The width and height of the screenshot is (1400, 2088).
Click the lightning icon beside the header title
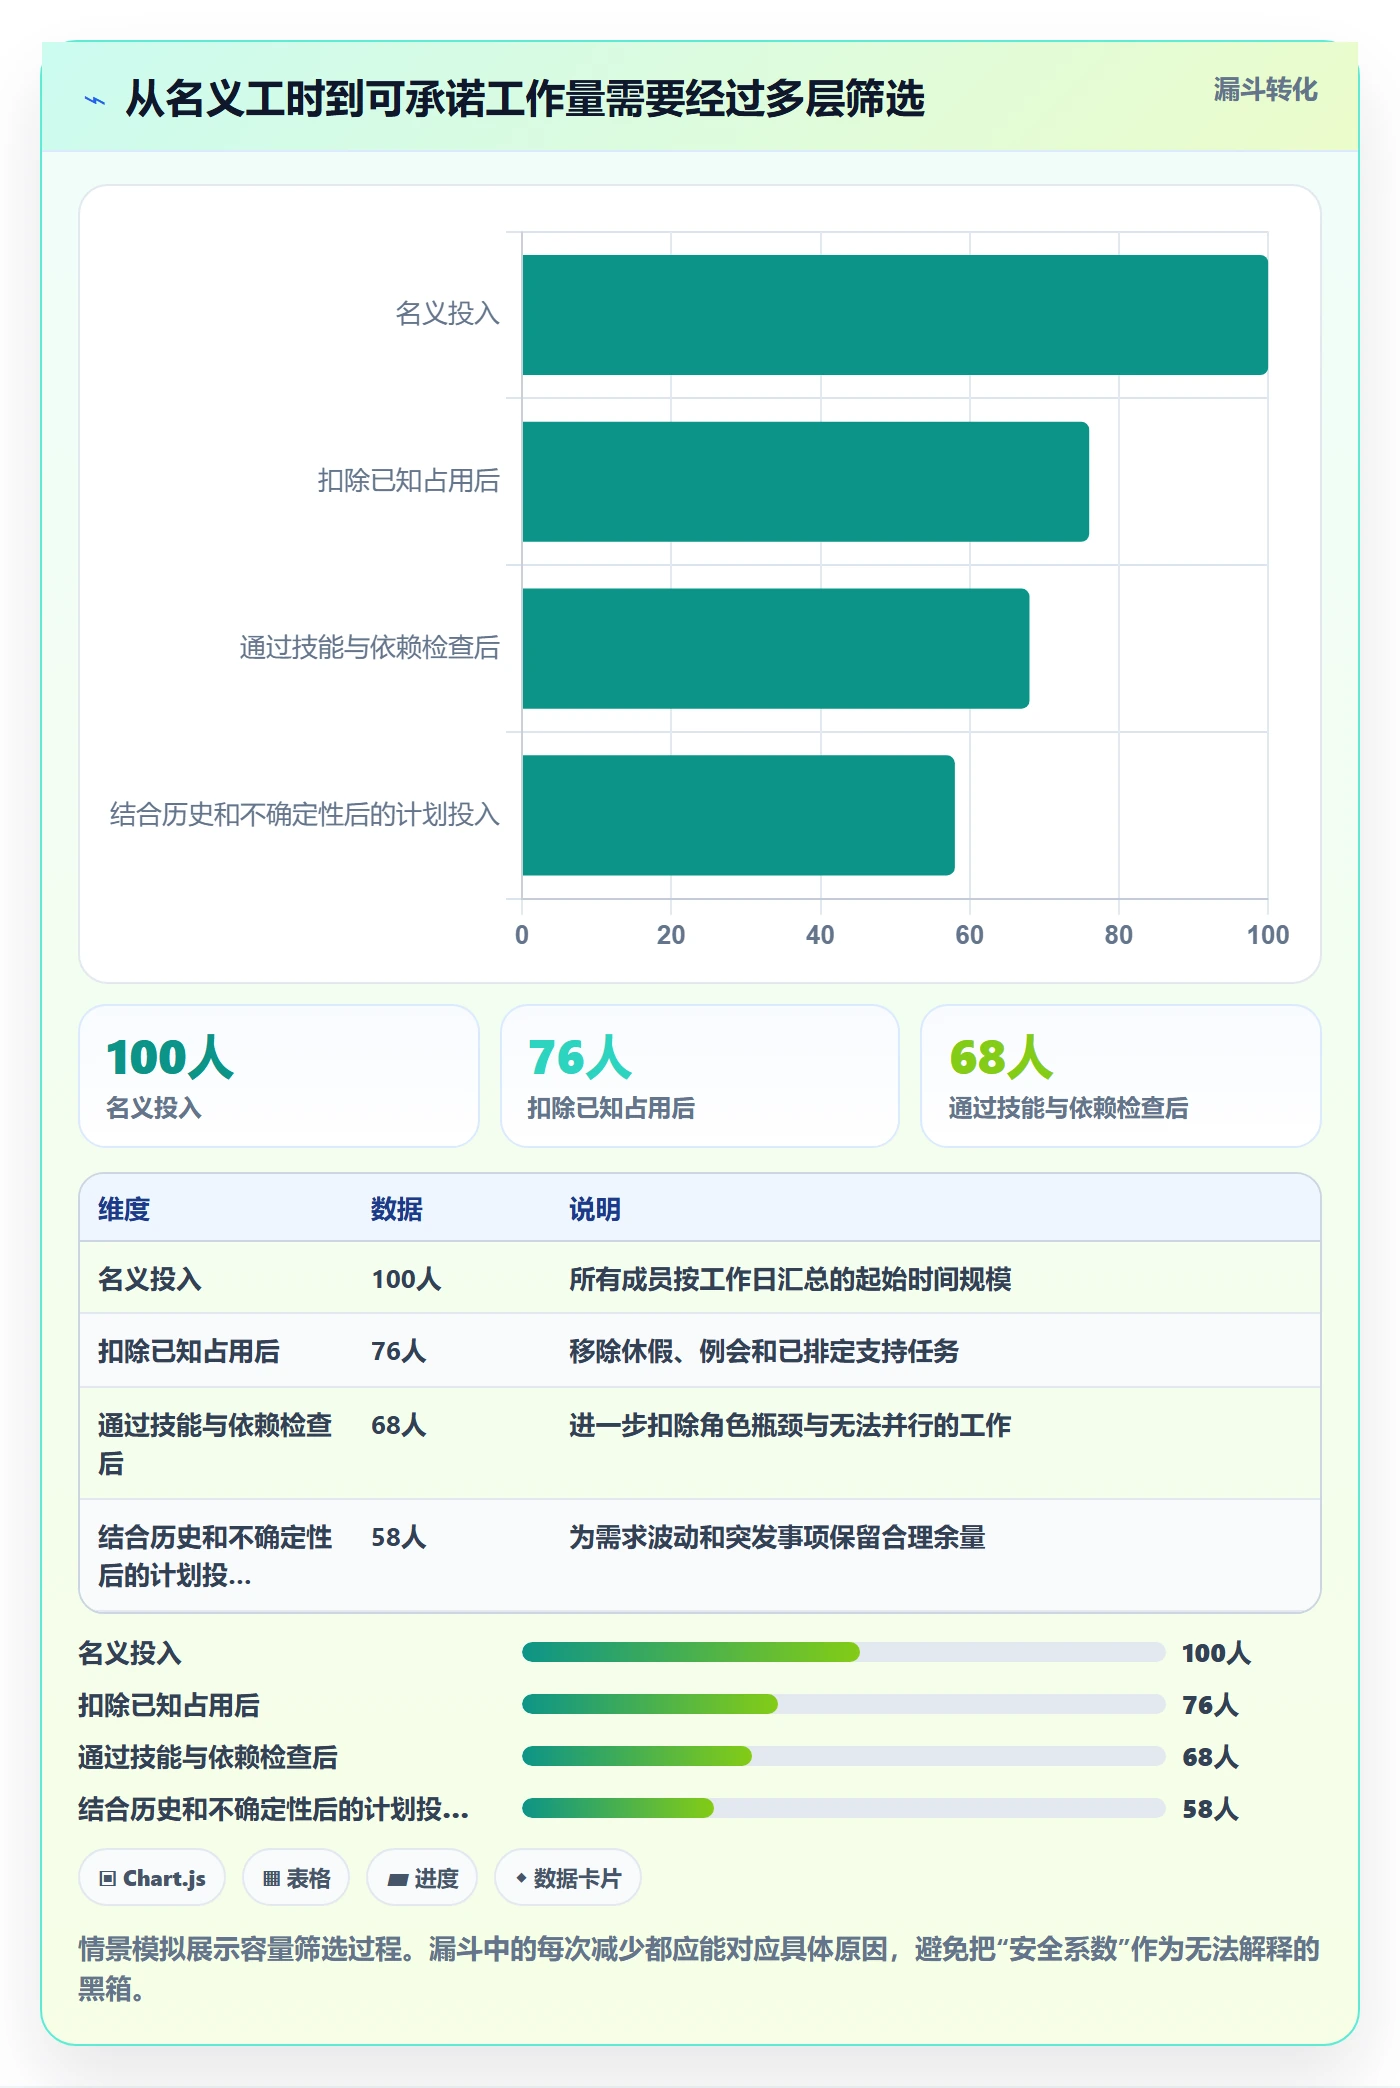[x=95, y=100]
